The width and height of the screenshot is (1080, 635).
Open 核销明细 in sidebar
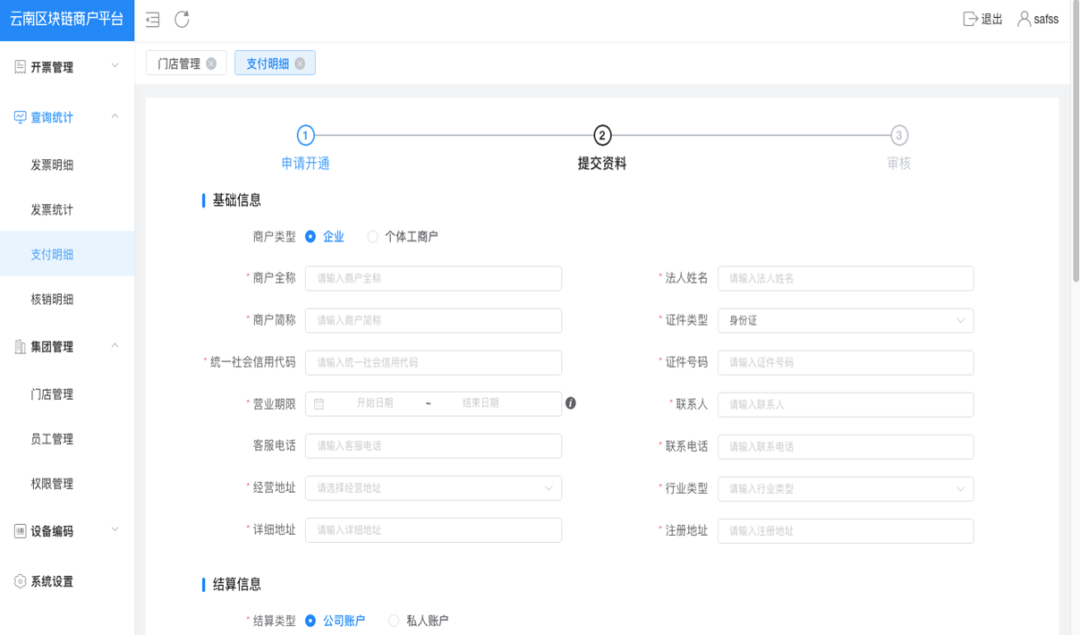[x=52, y=299]
